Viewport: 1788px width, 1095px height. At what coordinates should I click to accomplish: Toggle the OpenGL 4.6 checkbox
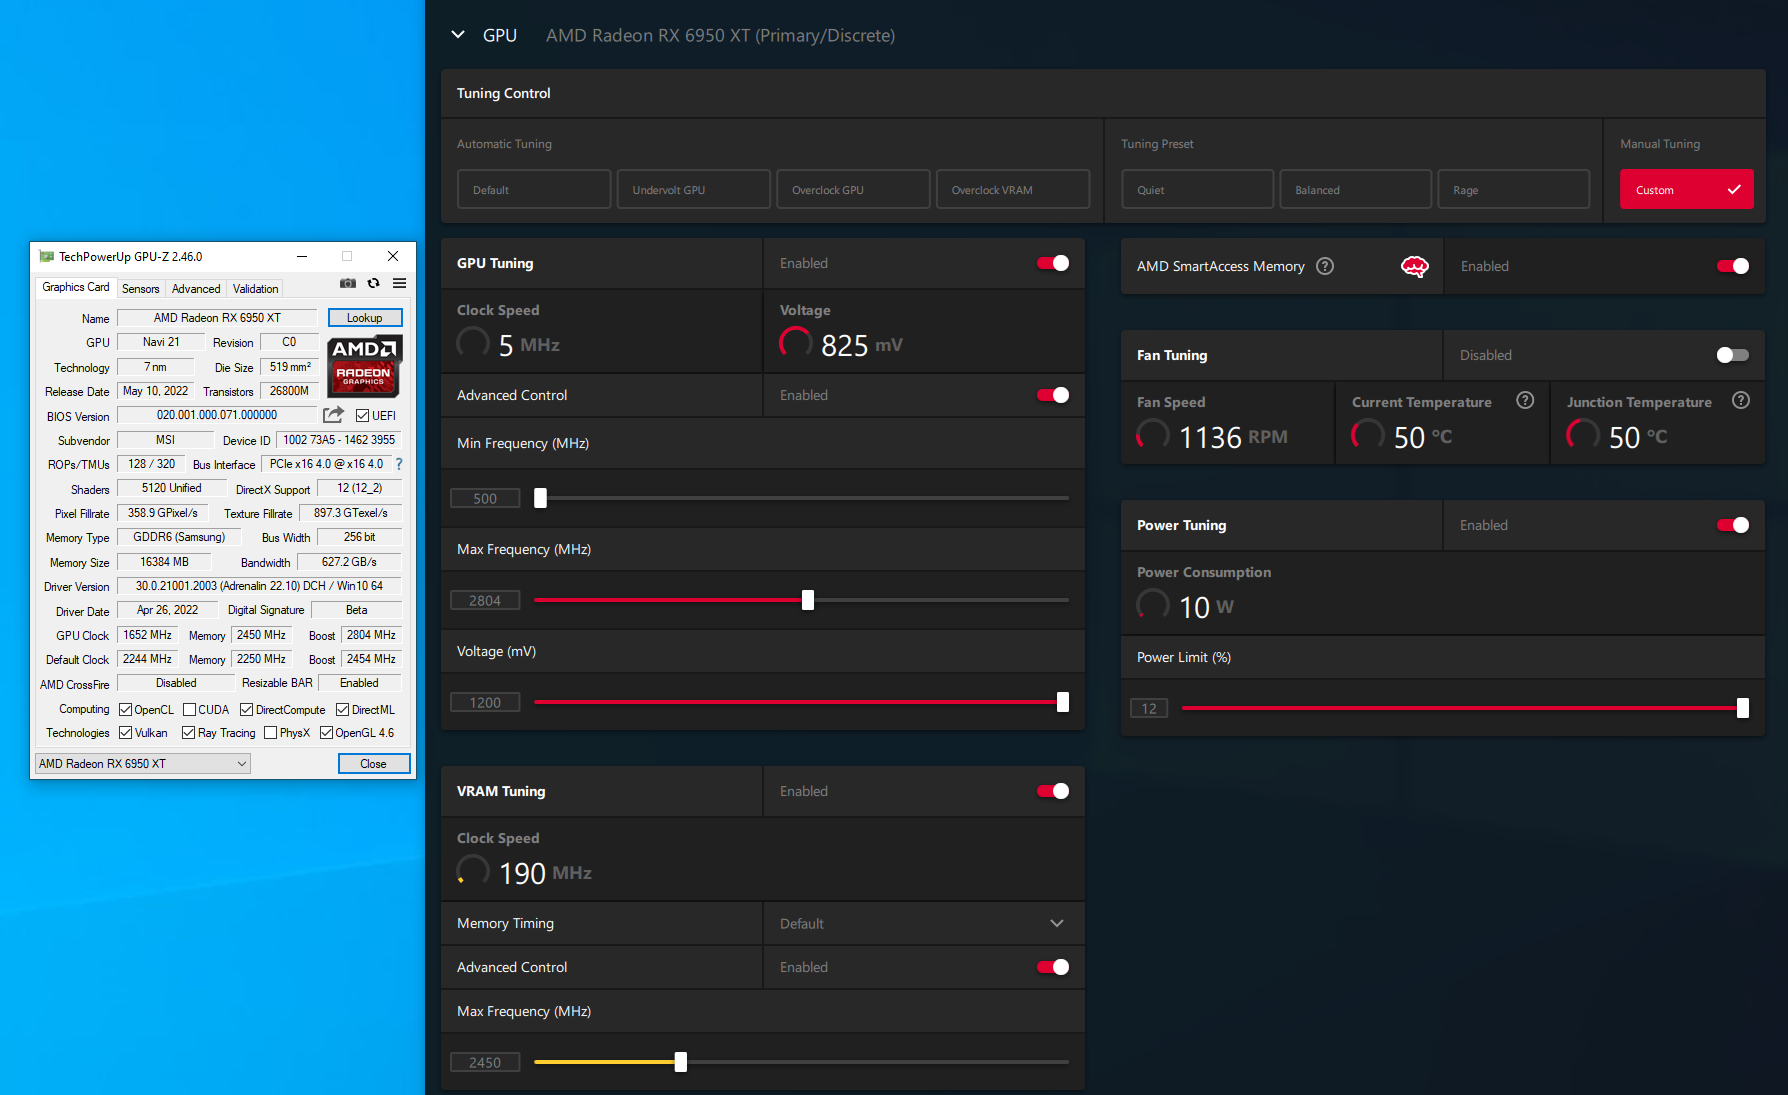(x=327, y=733)
